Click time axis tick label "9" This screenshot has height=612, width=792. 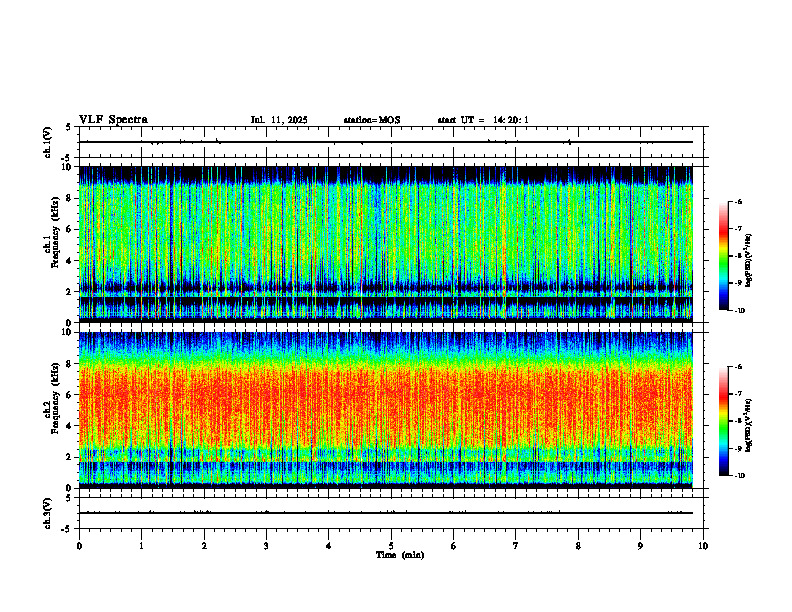pyautogui.click(x=640, y=546)
